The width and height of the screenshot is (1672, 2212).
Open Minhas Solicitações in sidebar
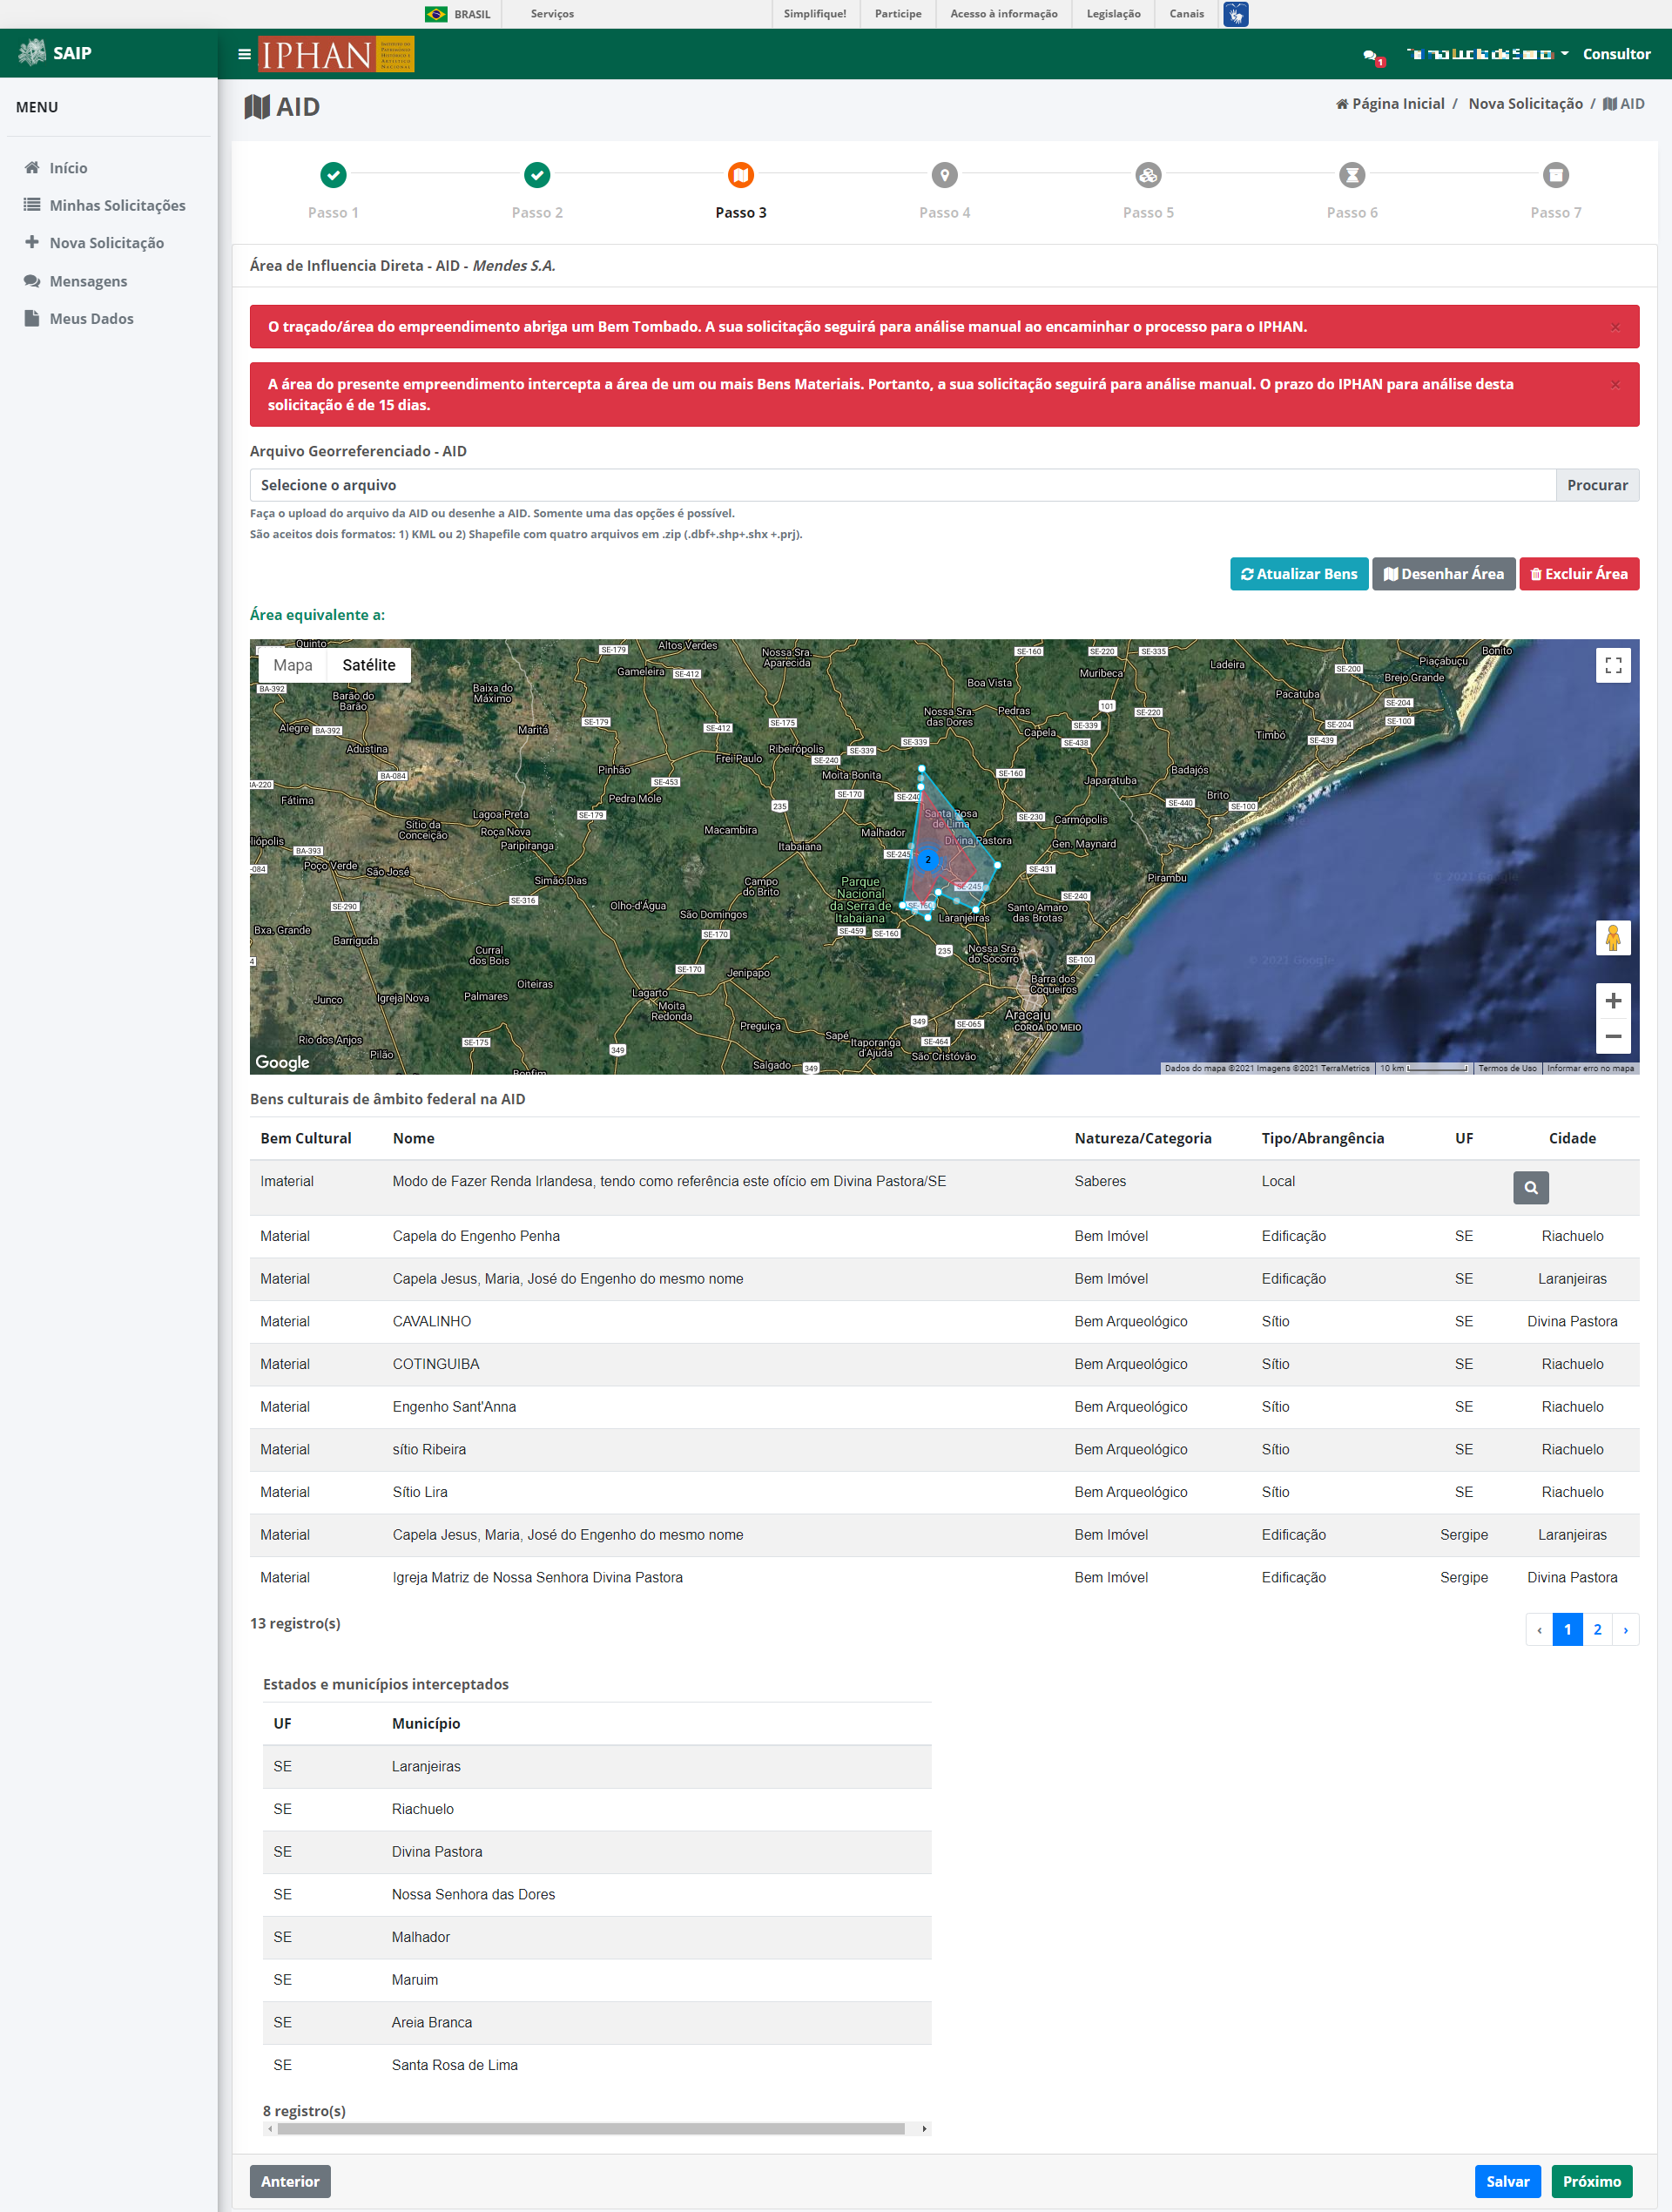[117, 205]
